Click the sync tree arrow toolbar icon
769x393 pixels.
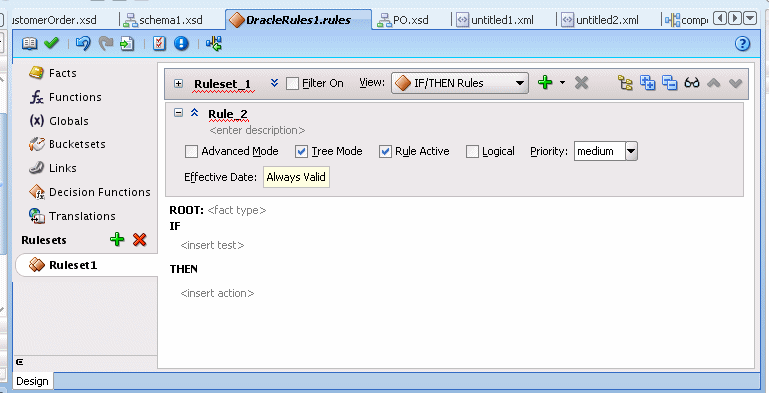pos(214,44)
